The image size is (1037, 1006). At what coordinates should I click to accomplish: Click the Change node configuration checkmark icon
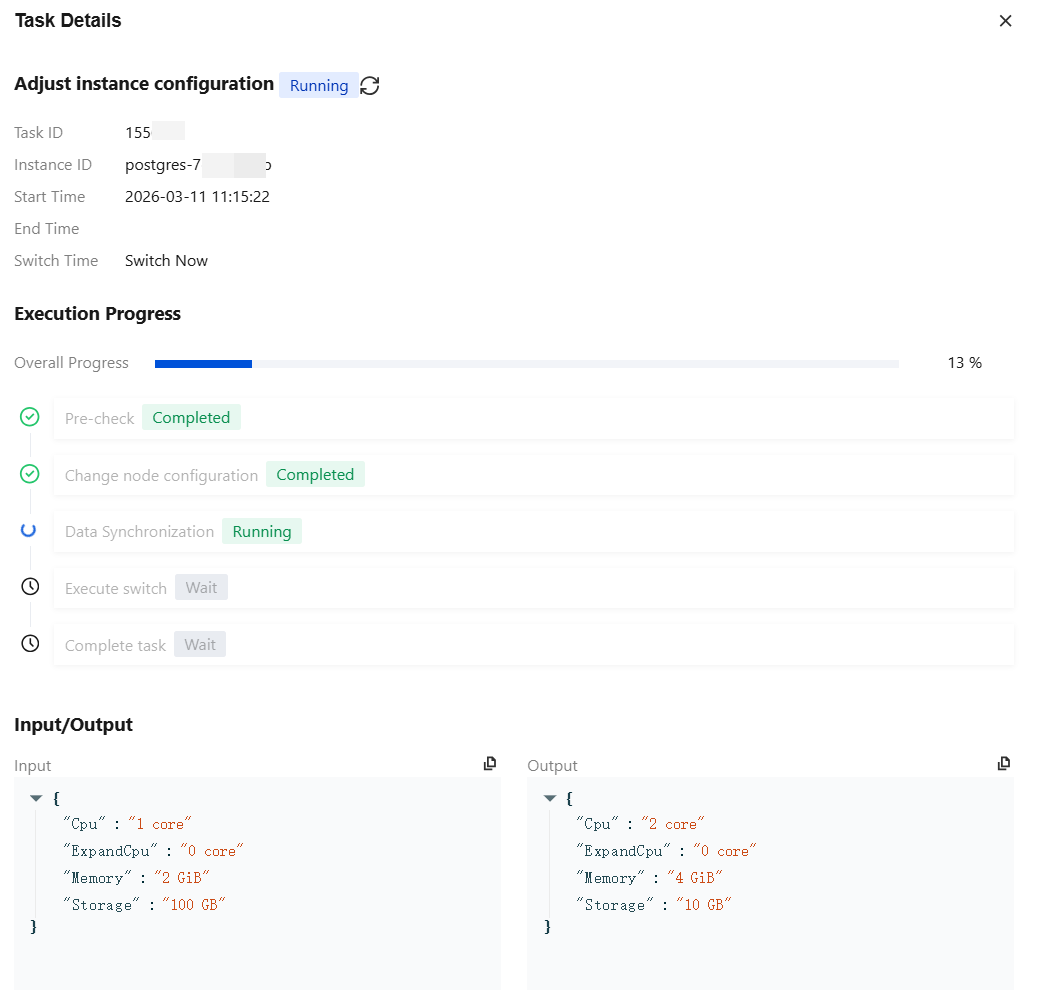coord(30,474)
